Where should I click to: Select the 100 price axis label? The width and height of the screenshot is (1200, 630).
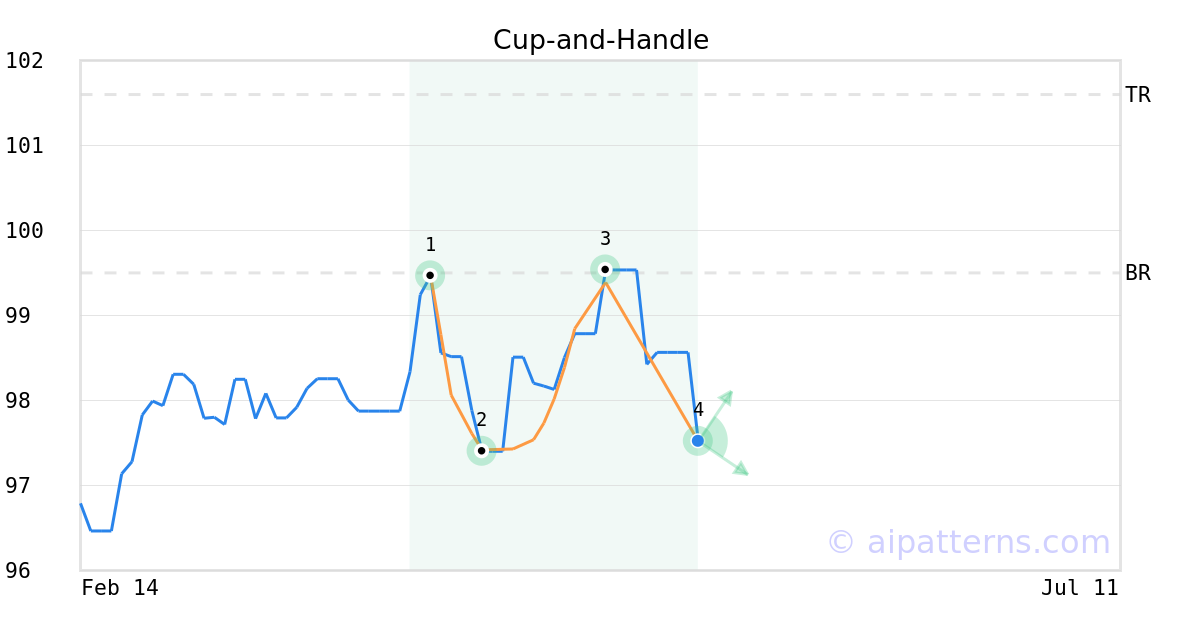[x=24, y=231]
